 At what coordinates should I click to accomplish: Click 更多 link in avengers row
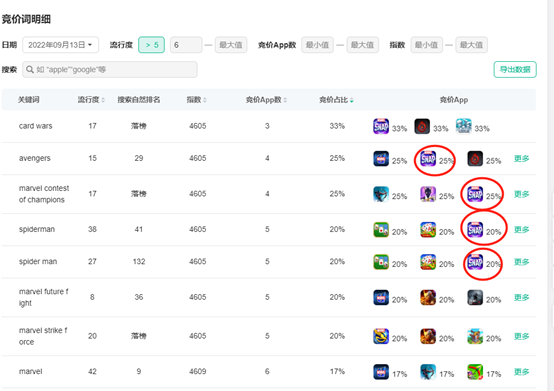[521, 159]
